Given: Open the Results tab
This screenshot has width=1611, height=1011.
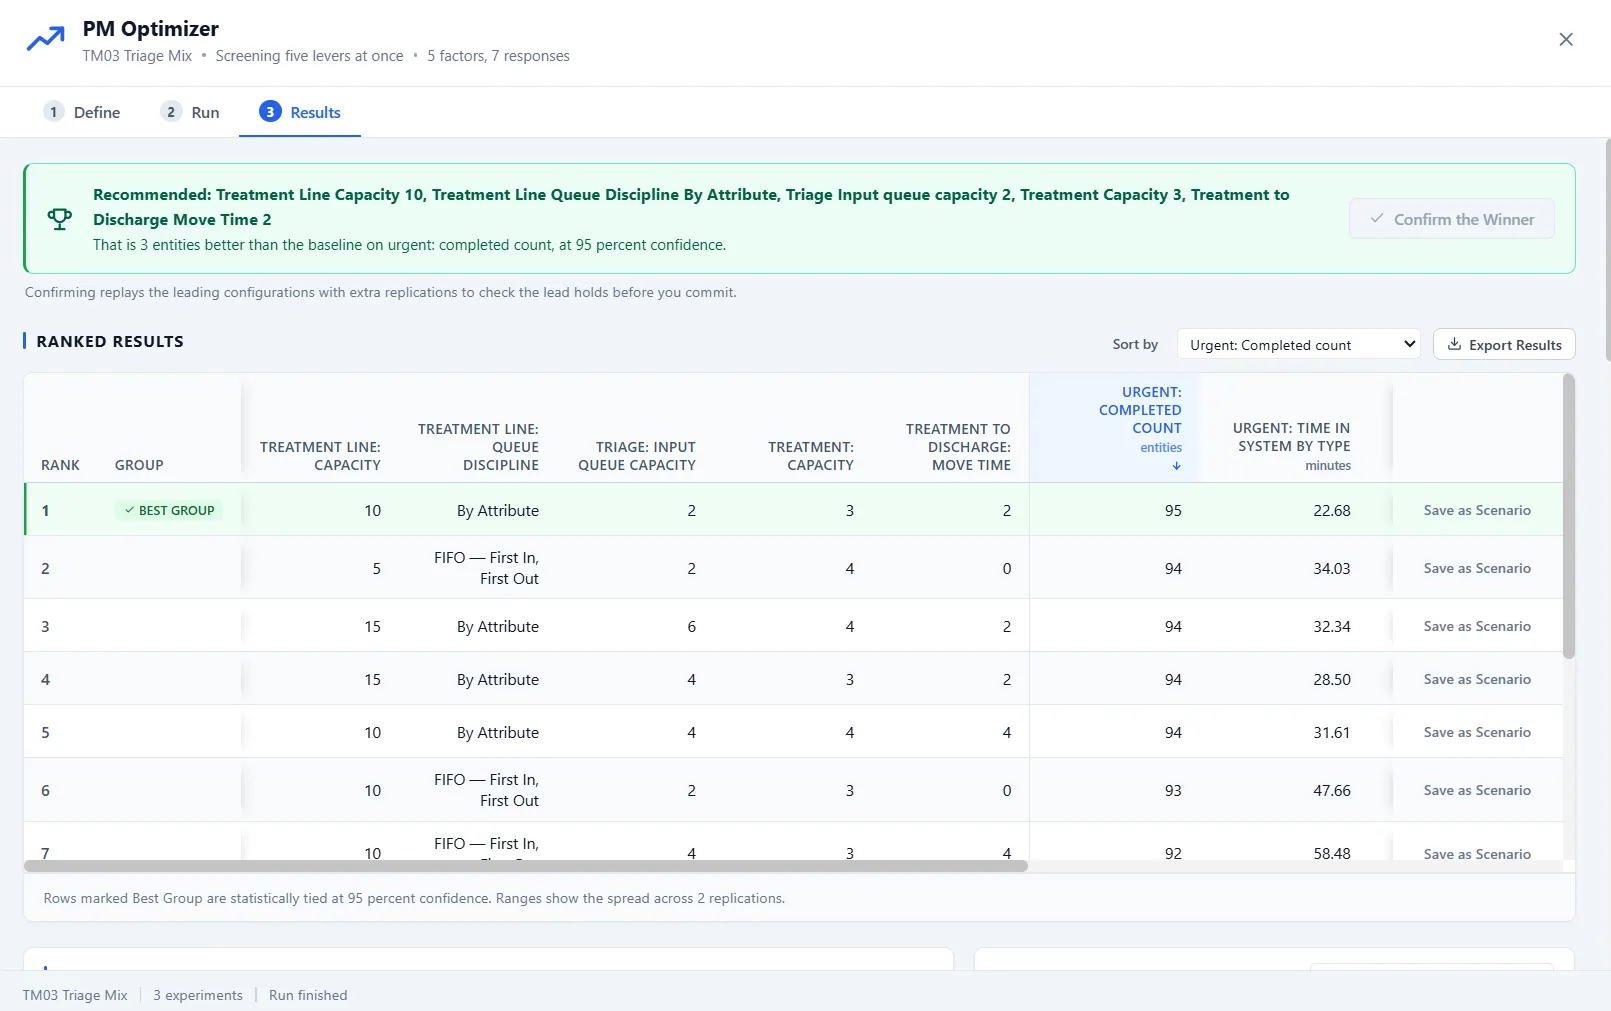Looking at the screenshot, I should (x=300, y=112).
